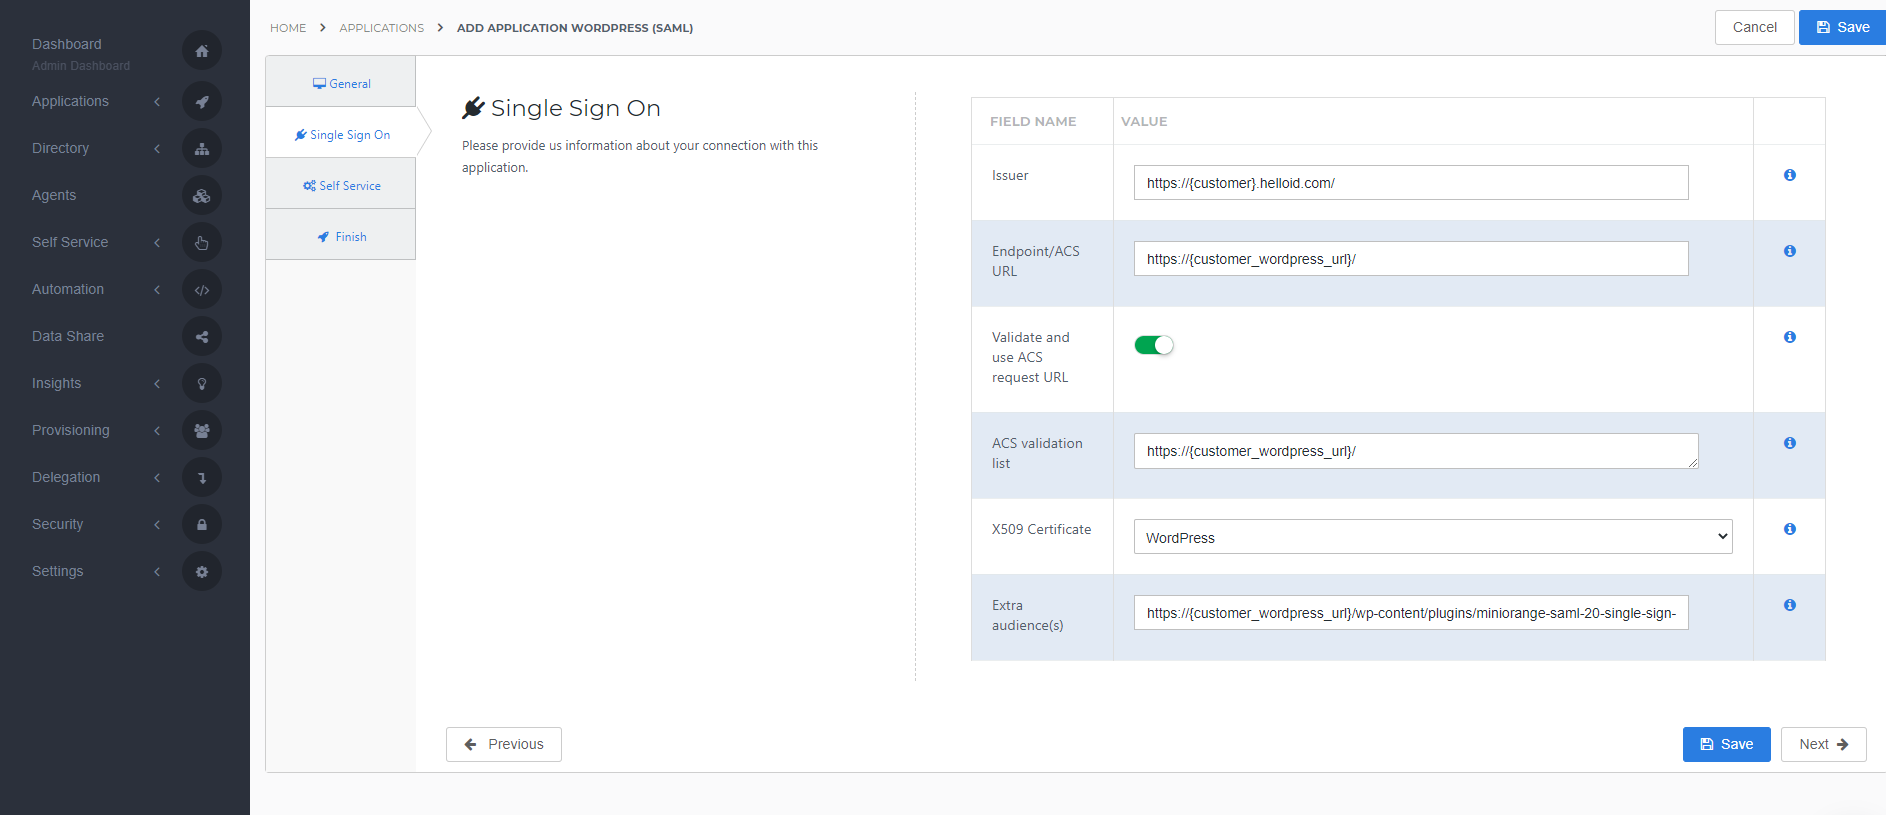Click into the Endpoint/ACS URL input field
The image size is (1886, 815).
1411,258
